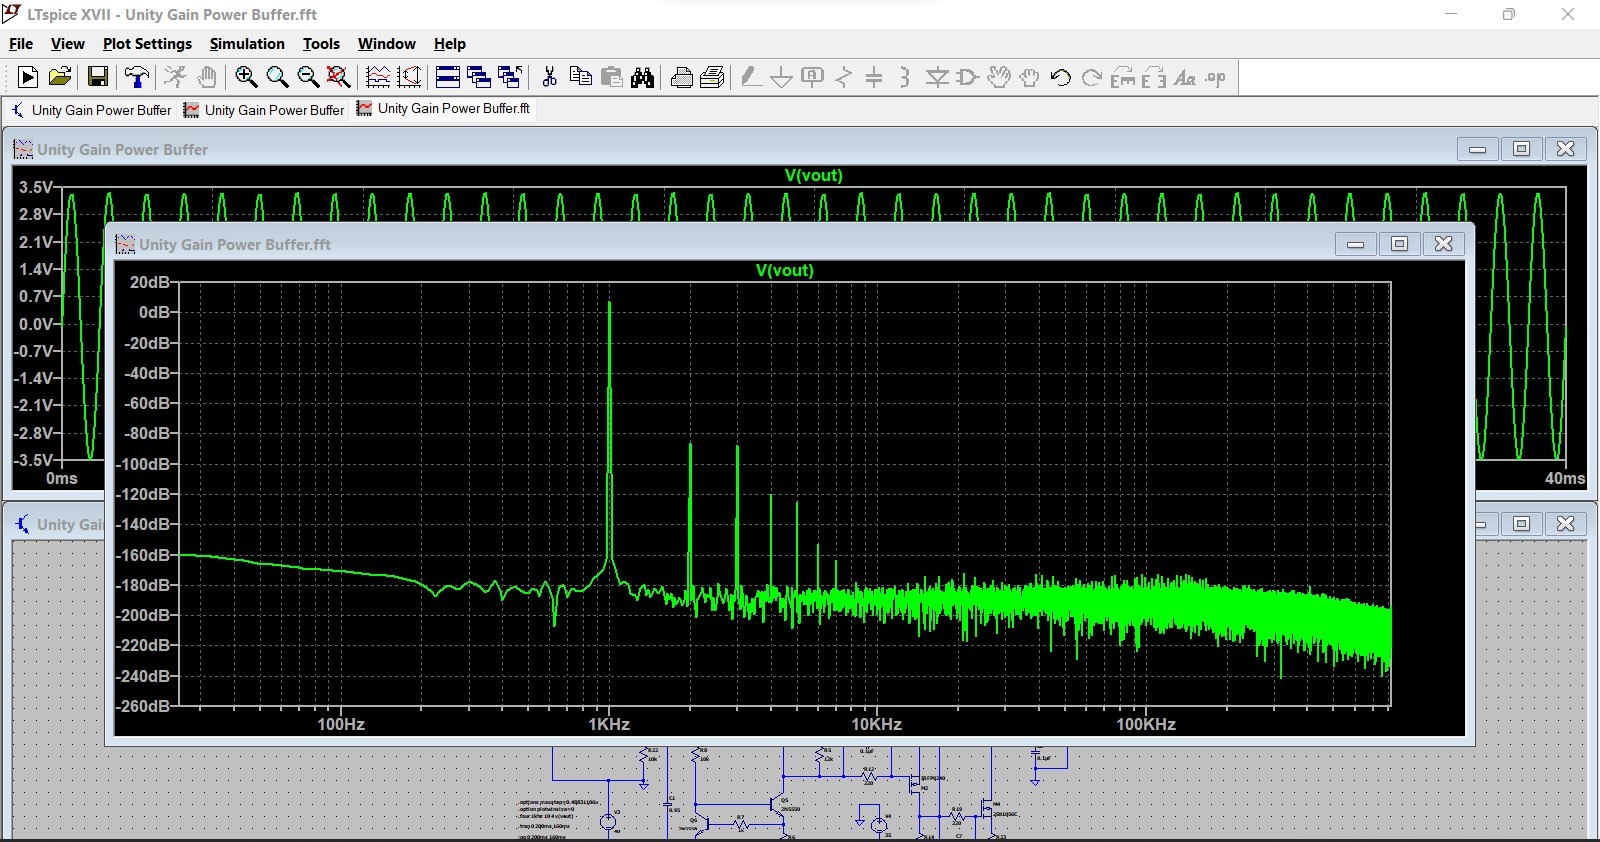
Task: Click the crossed-out magnifier zoom-to-fit icon
Action: [x=339, y=77]
